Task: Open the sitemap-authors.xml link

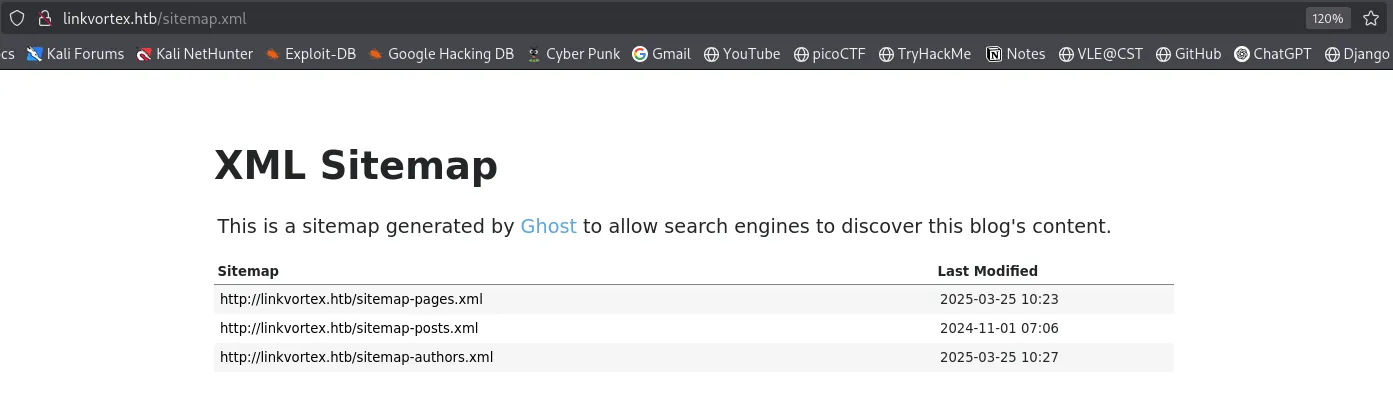Action: pyautogui.click(x=356, y=357)
